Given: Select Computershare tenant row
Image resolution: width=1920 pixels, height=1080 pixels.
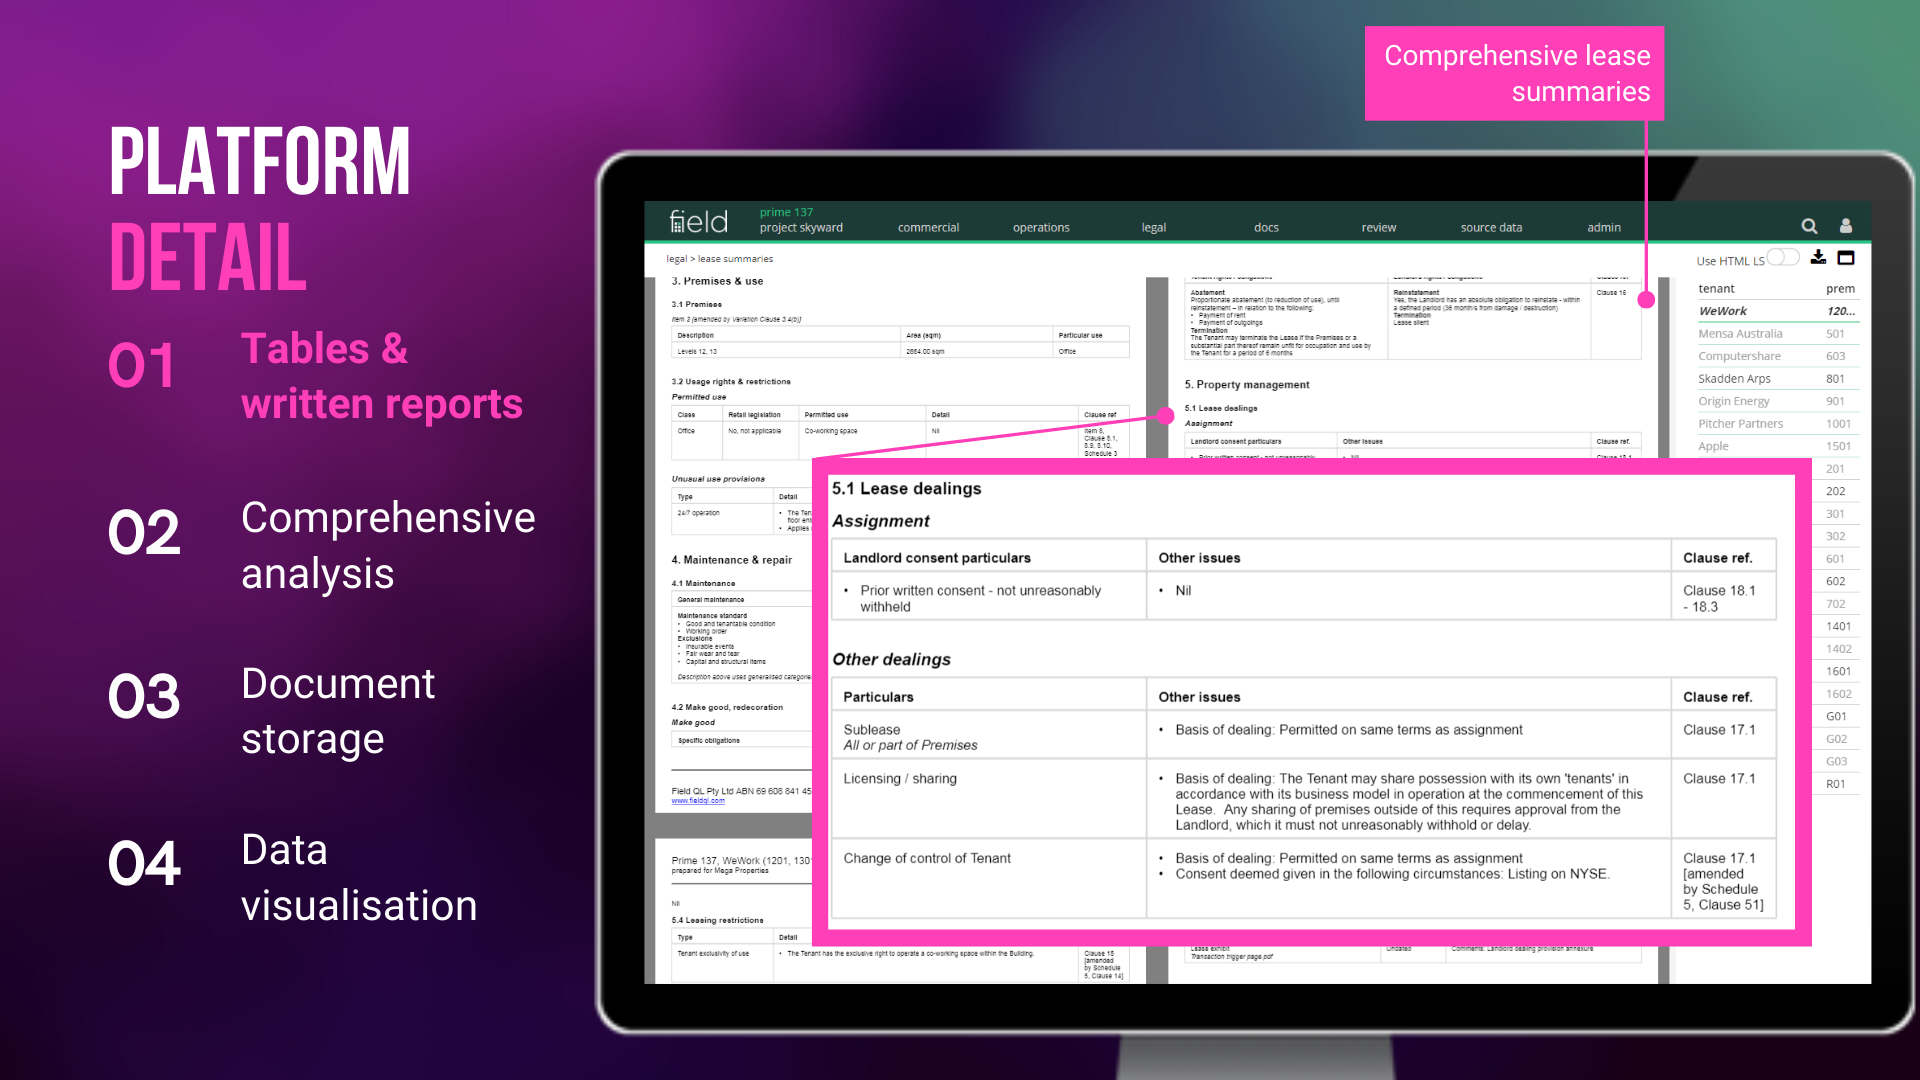Looking at the screenshot, I should (1778, 356).
